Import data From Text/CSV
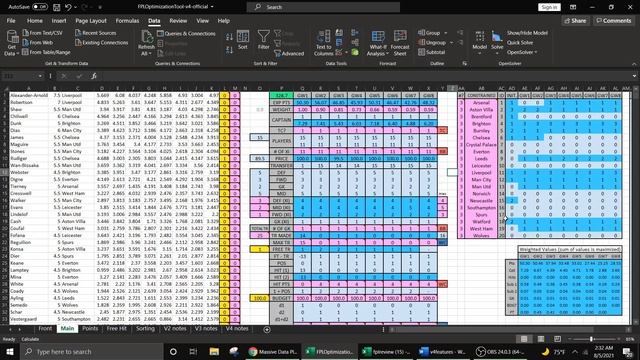The image size is (640, 360). point(42,33)
